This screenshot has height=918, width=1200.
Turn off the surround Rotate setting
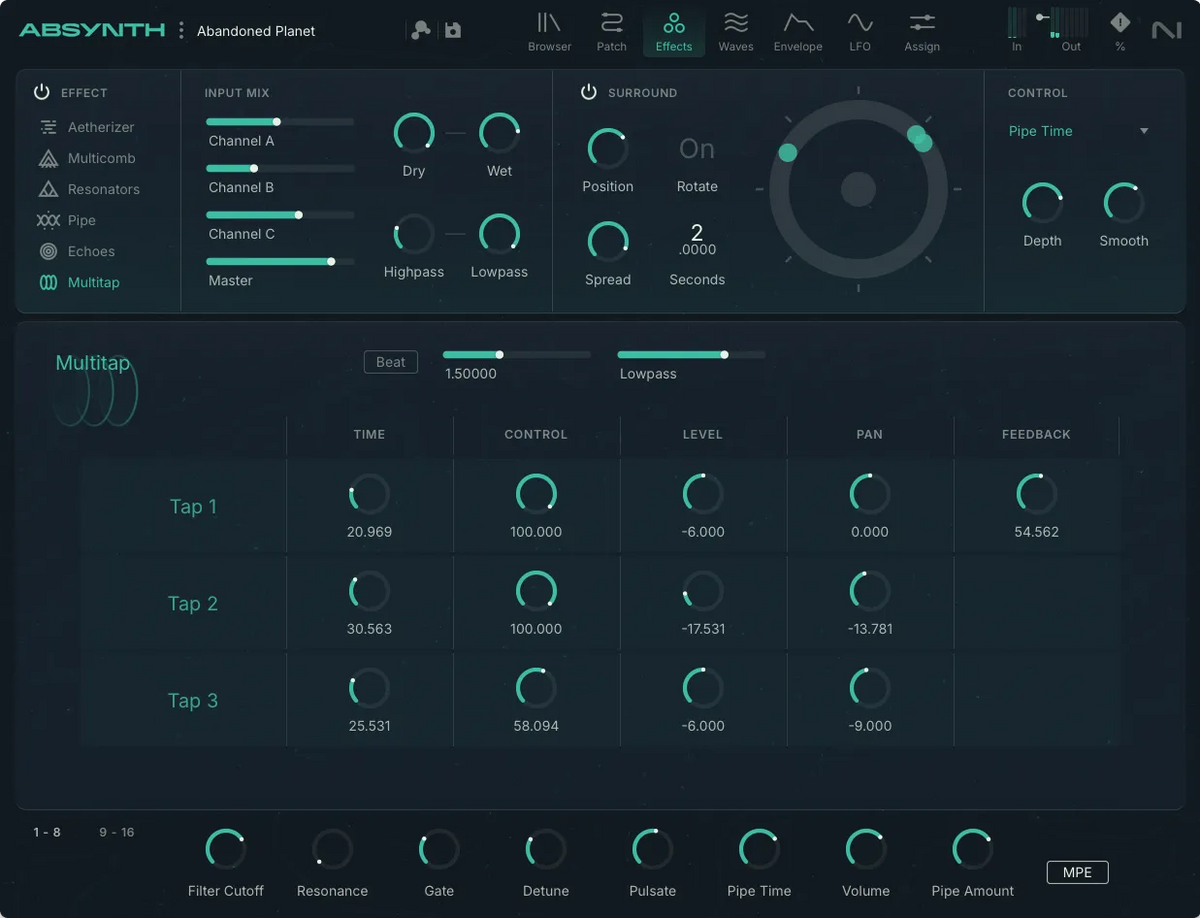696,148
